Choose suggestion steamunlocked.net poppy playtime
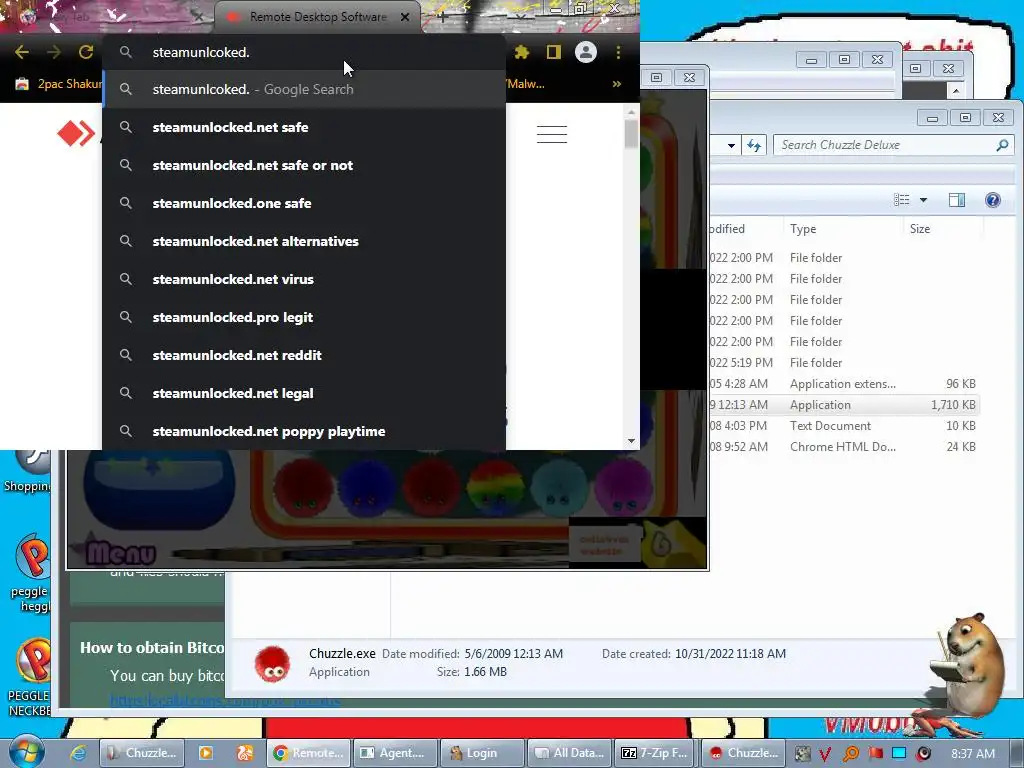The width and height of the screenshot is (1024, 768). coord(304,431)
